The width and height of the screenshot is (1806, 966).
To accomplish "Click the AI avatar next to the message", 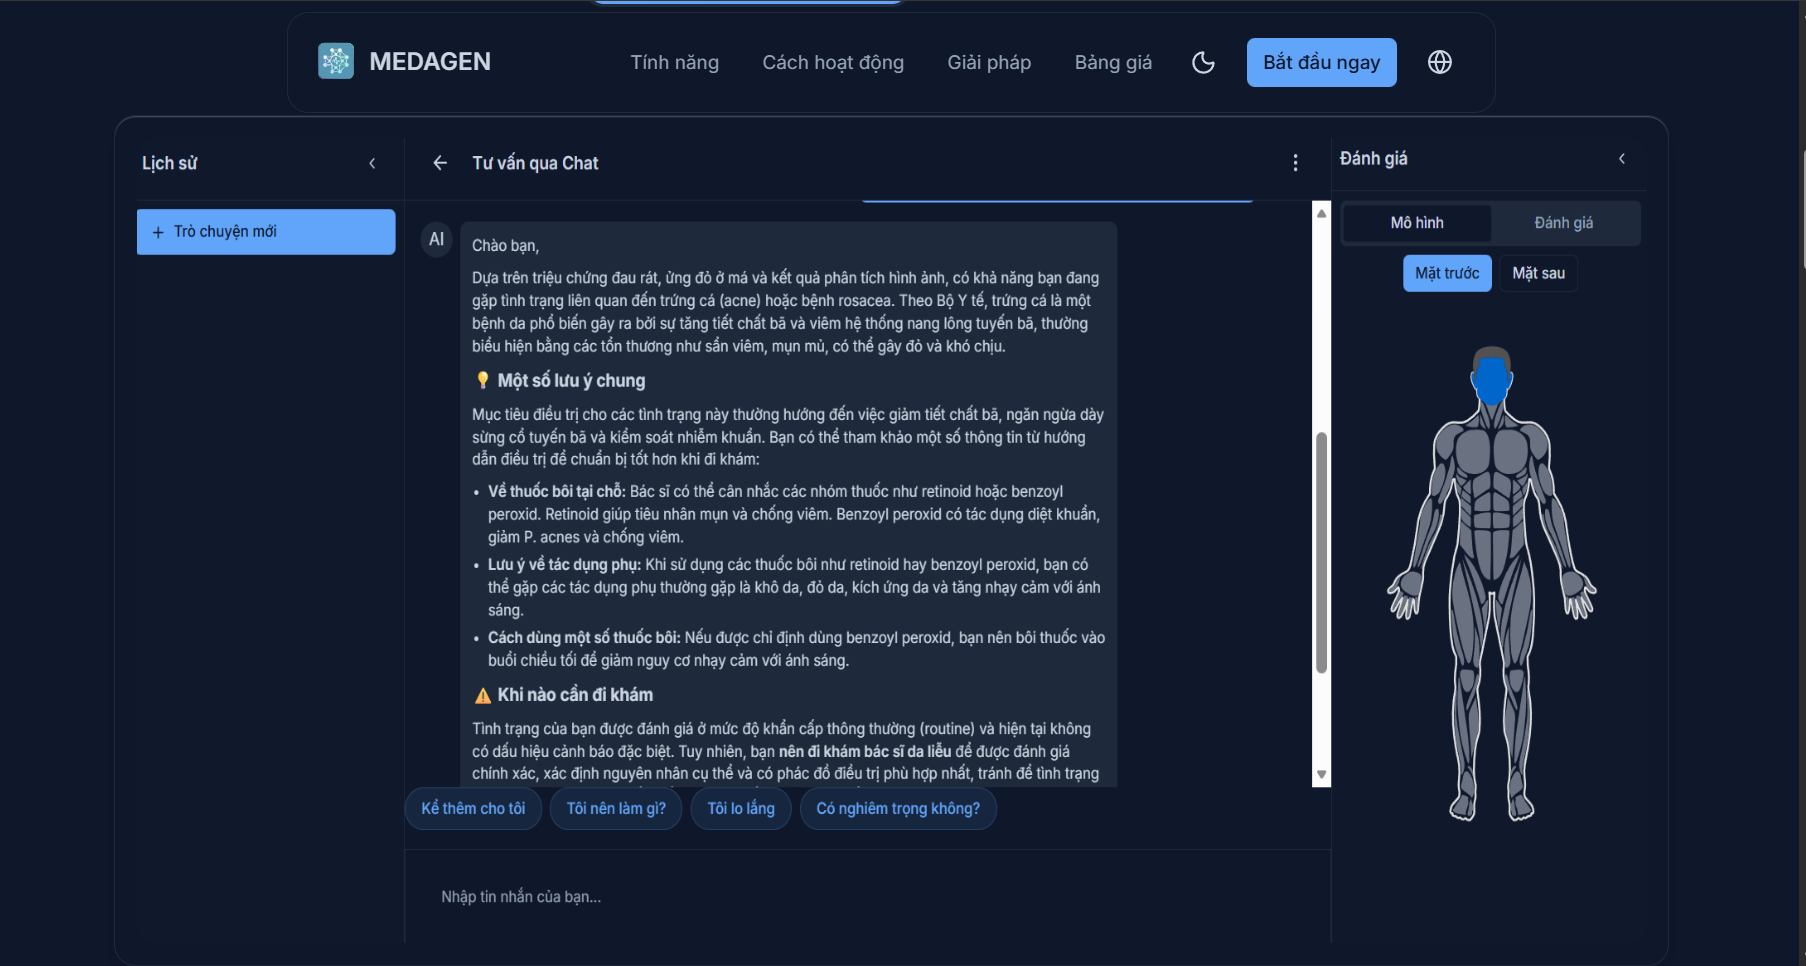I will click(x=436, y=239).
